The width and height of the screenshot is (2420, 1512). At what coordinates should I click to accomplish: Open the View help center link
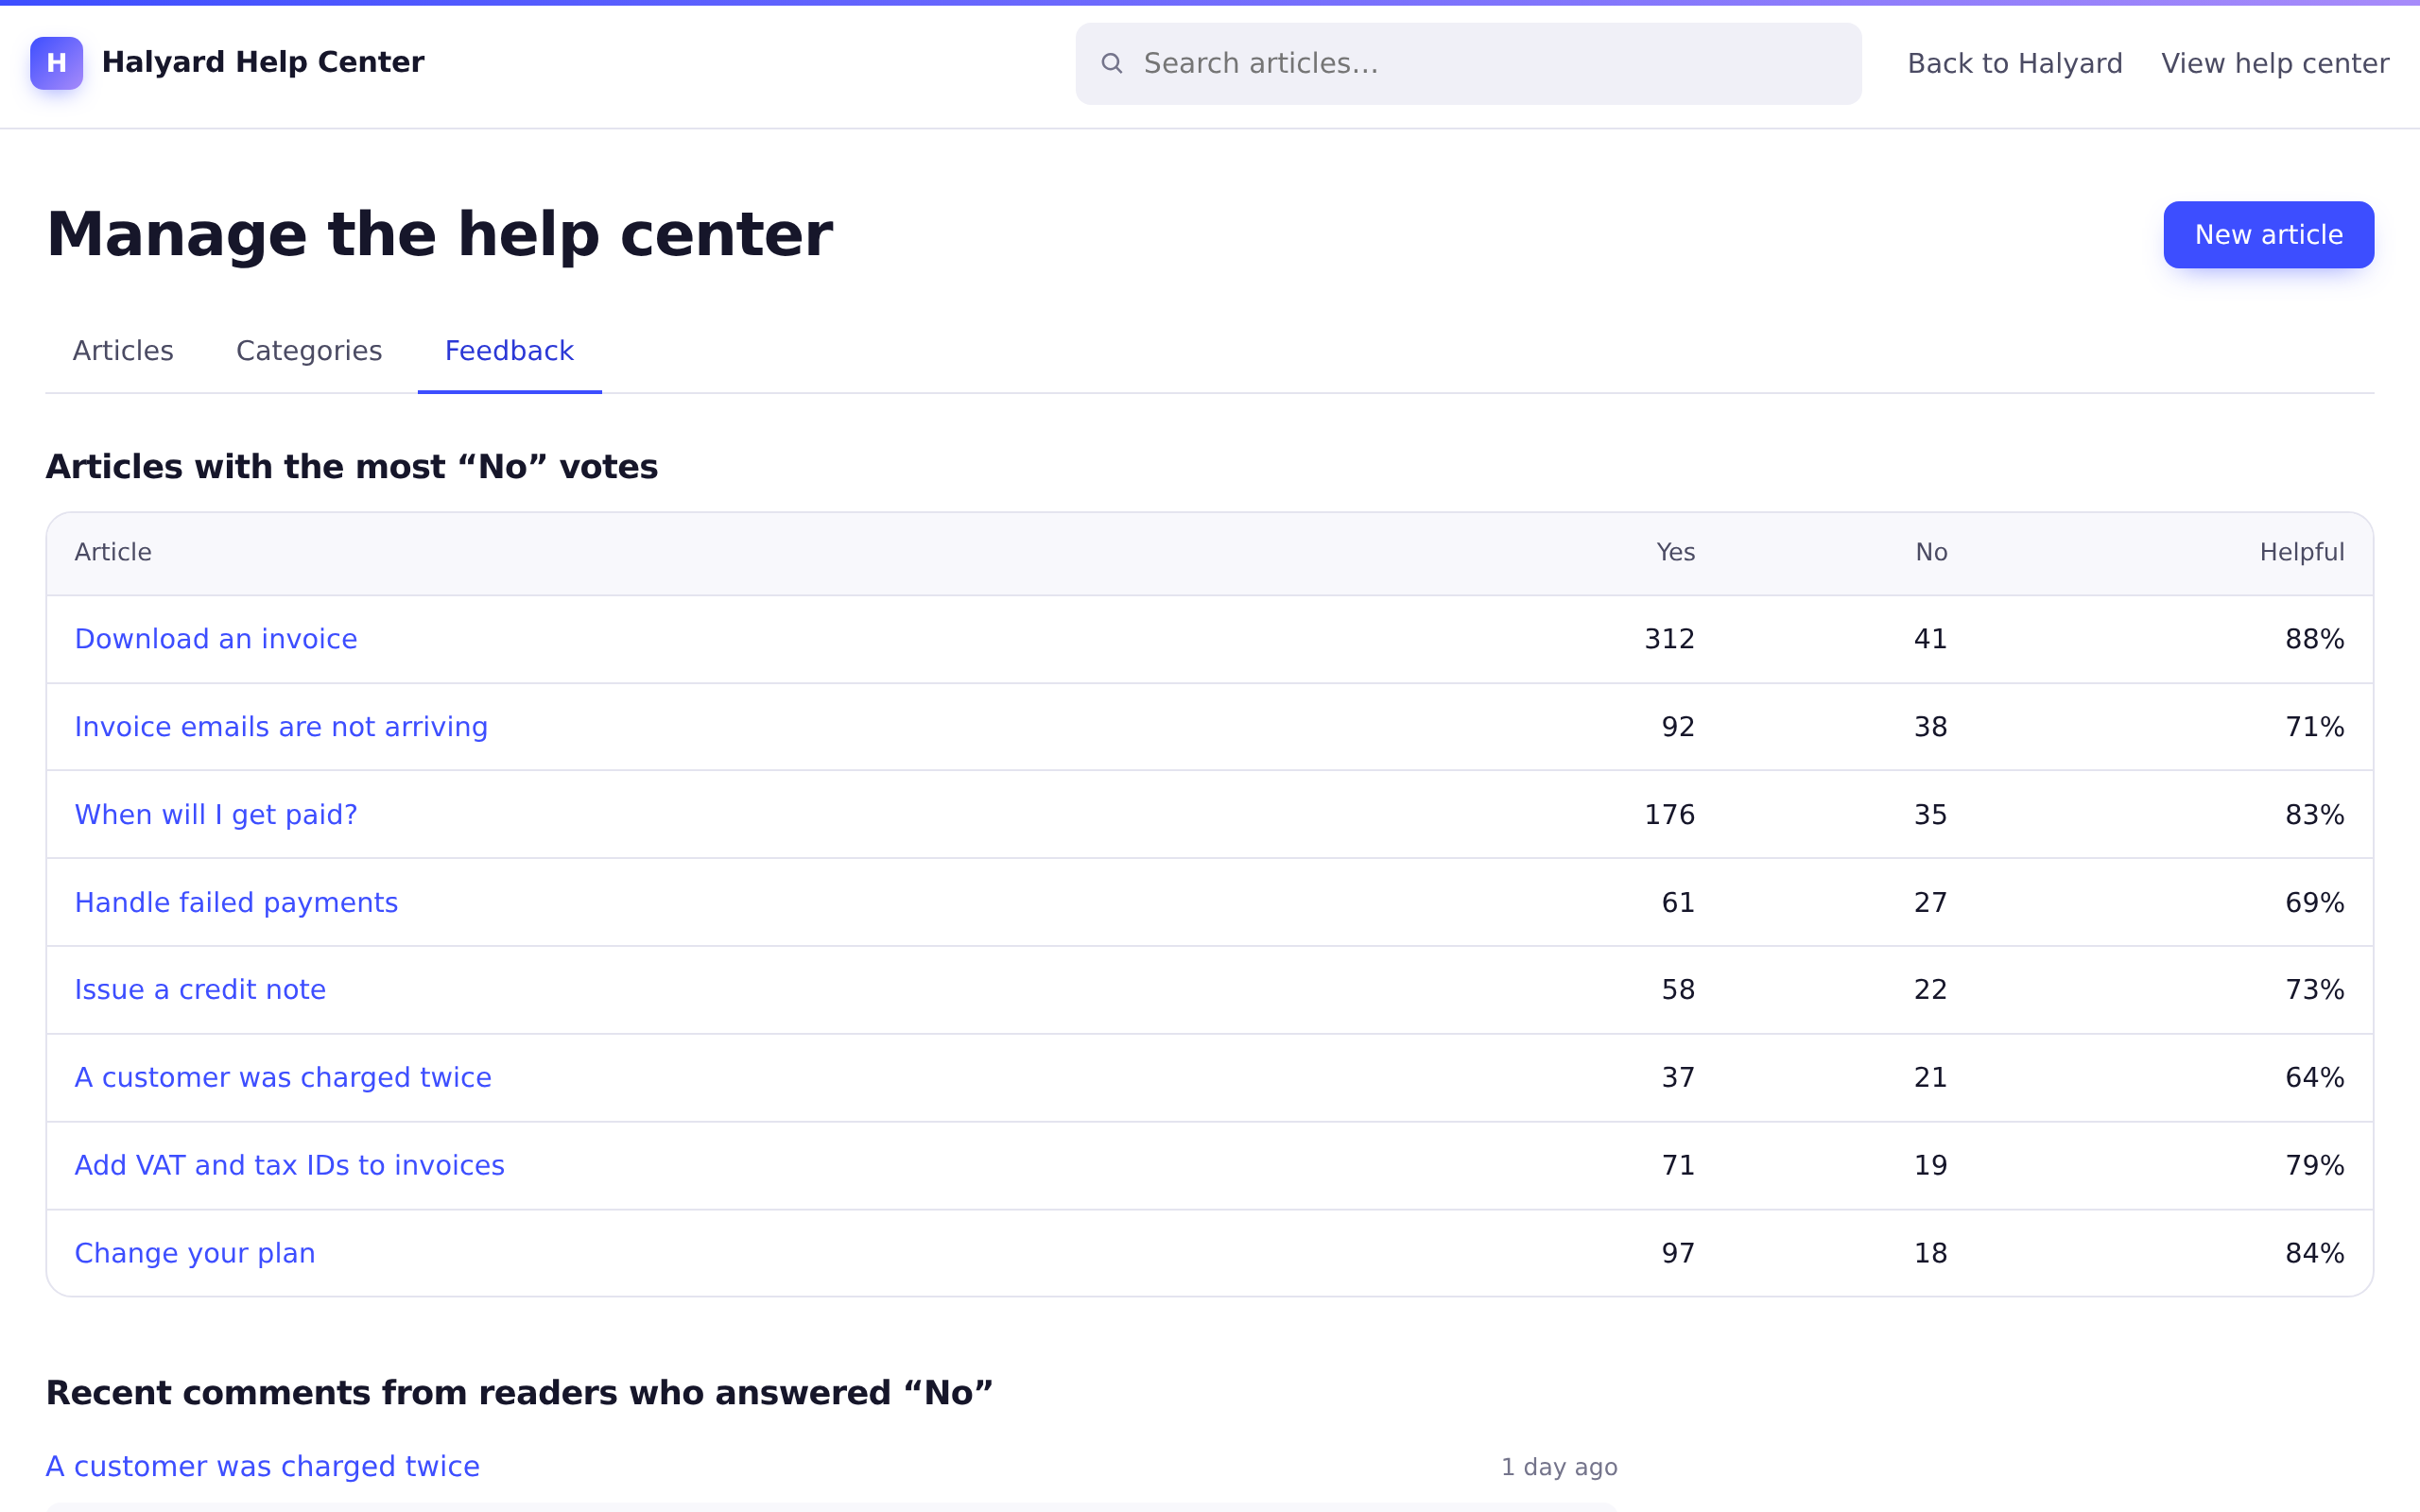pos(2275,64)
